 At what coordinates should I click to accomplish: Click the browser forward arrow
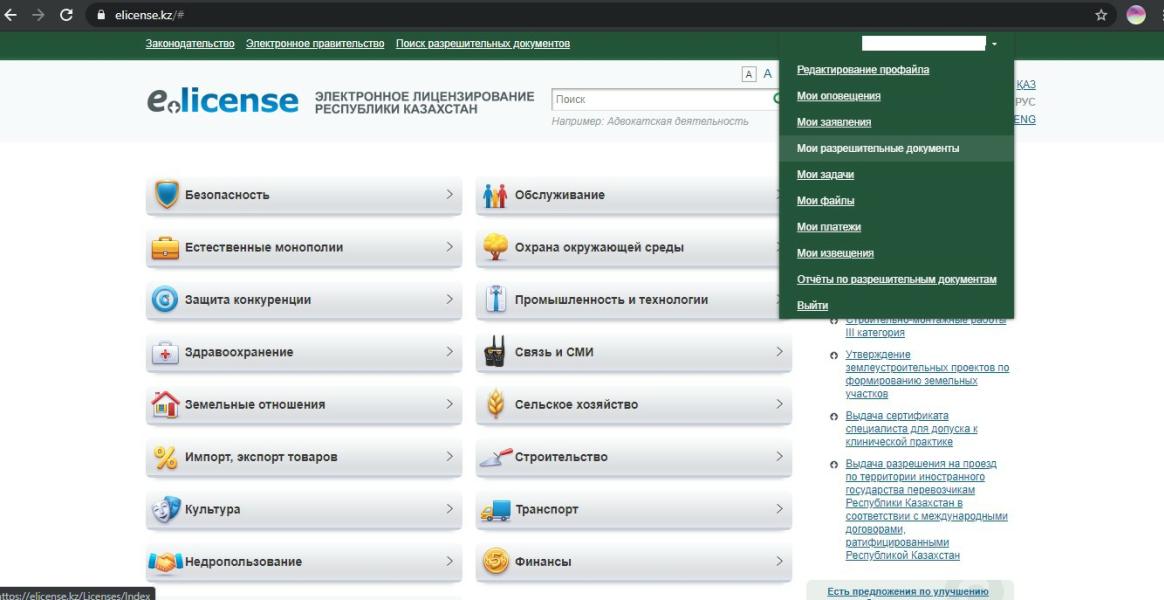click(39, 15)
